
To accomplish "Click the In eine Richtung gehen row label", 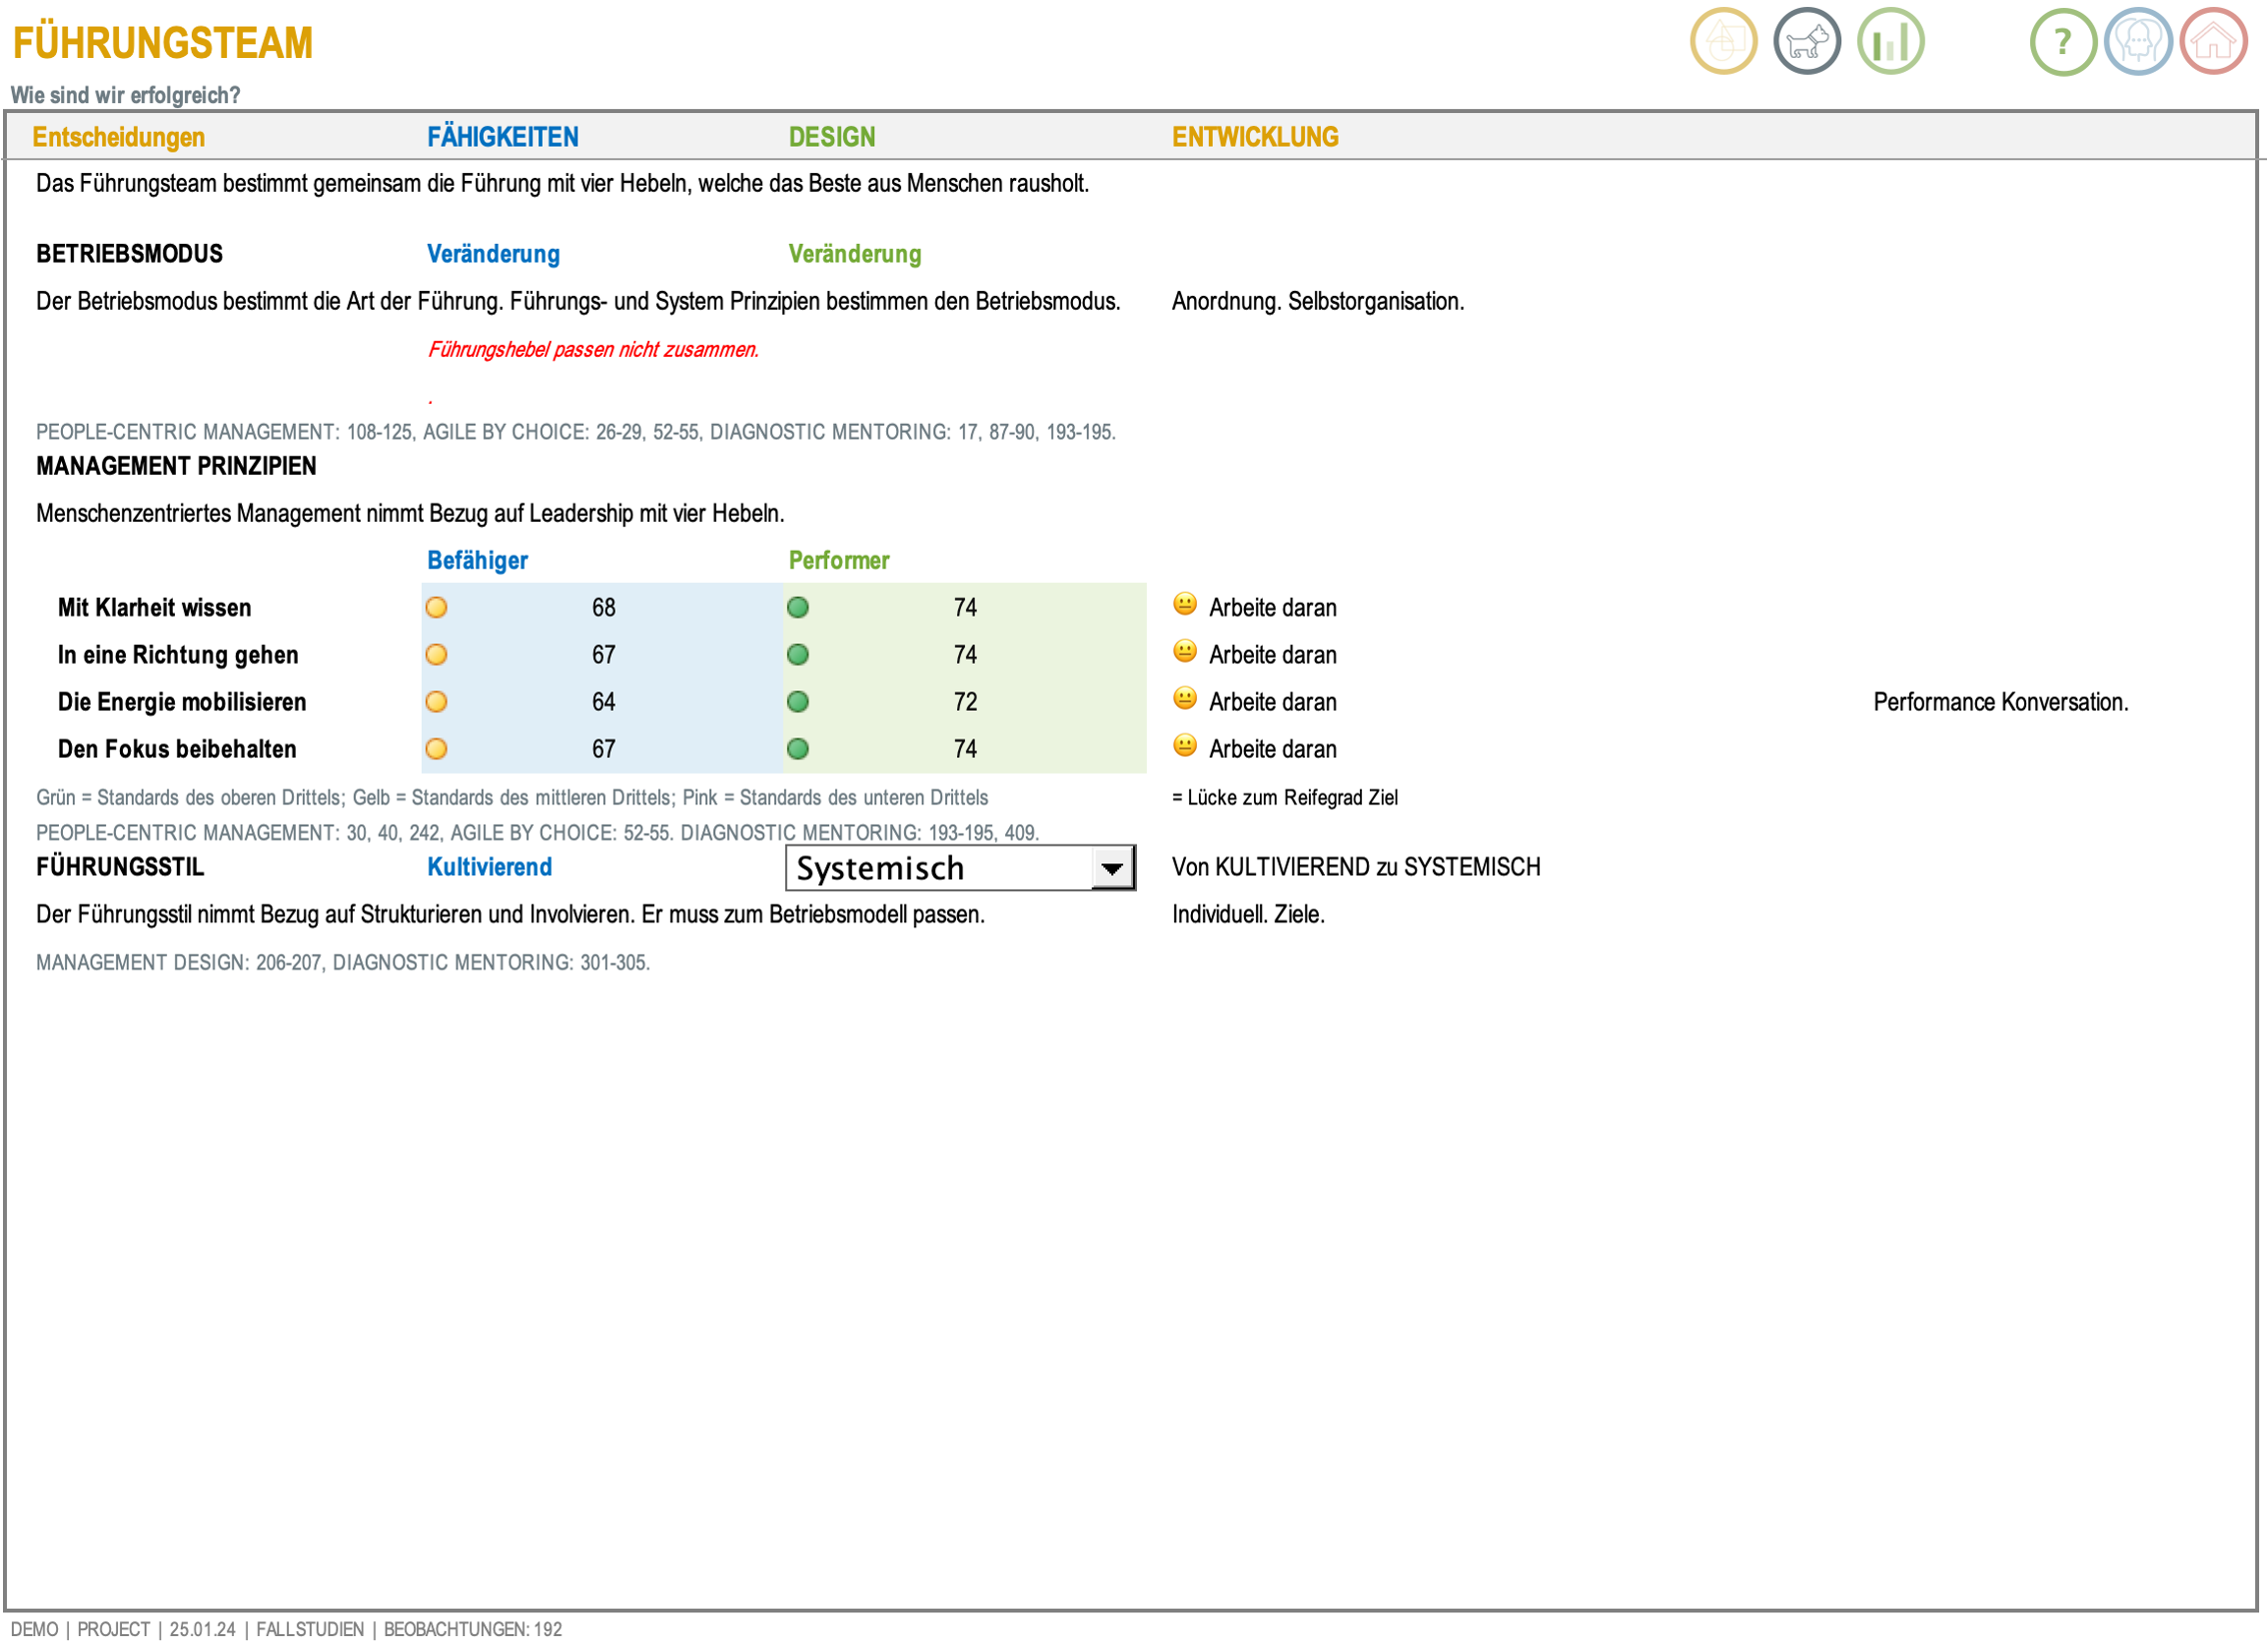I will tap(178, 655).
